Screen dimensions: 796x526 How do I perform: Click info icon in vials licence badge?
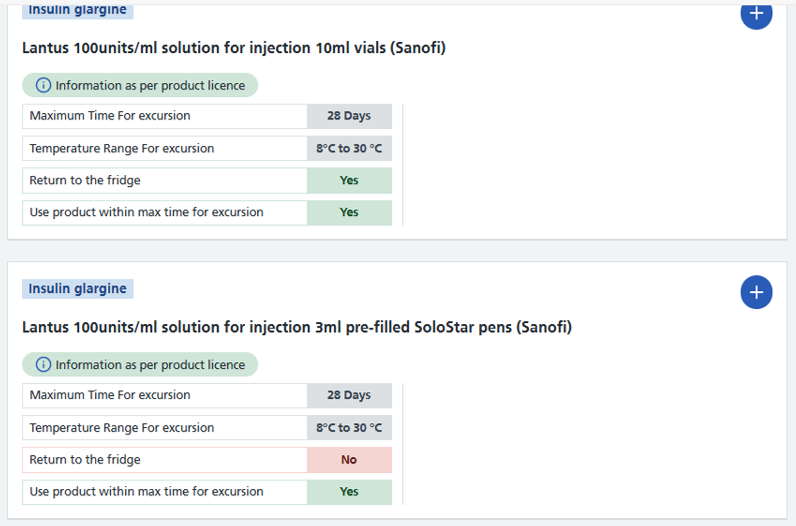pyautogui.click(x=43, y=85)
